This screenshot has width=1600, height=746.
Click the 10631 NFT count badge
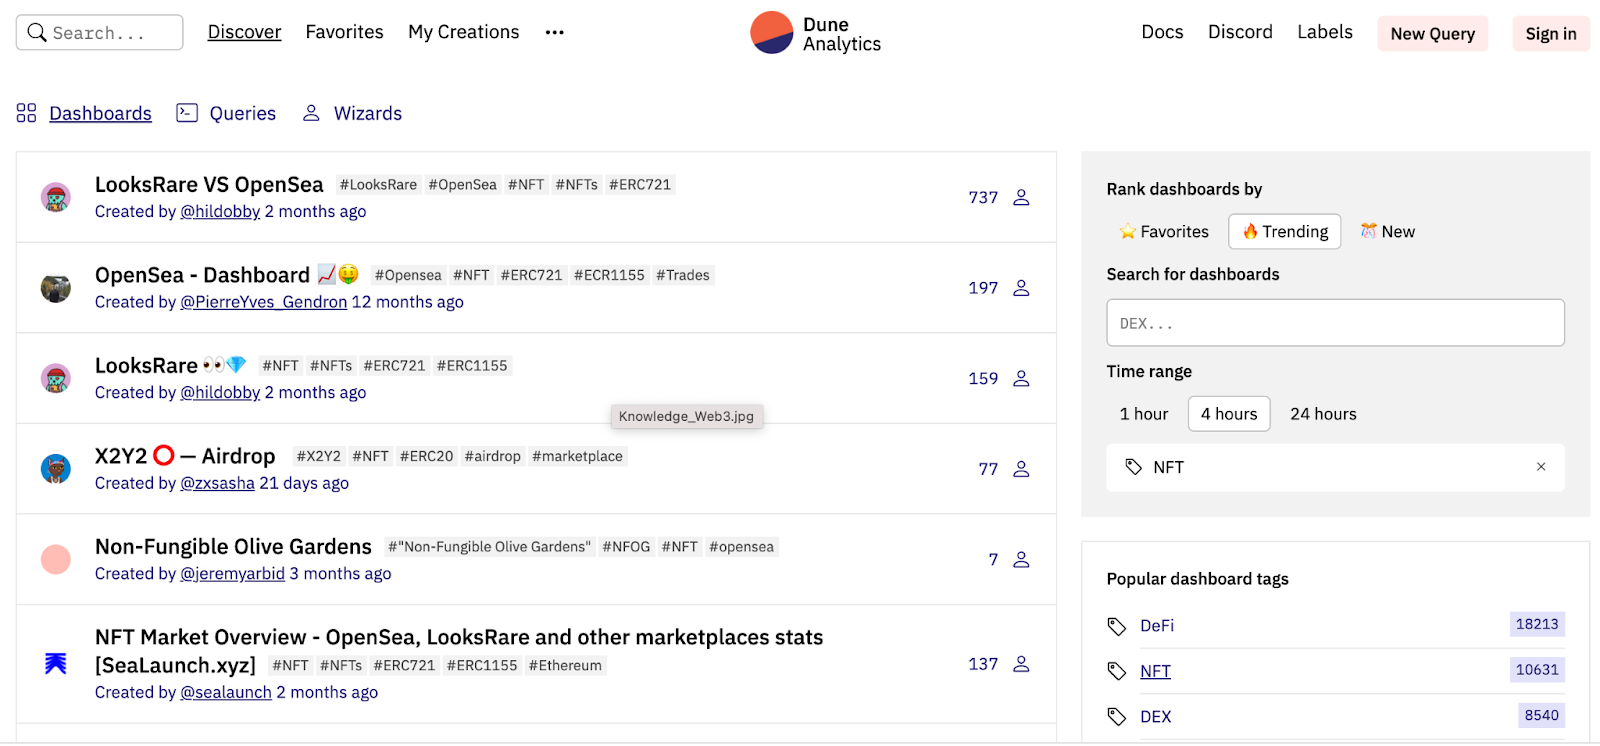(1537, 670)
